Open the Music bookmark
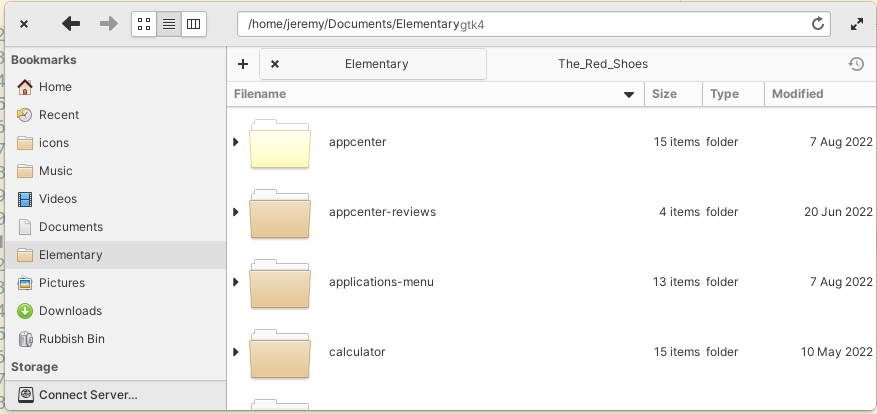The image size is (877, 414). (x=115, y=171)
